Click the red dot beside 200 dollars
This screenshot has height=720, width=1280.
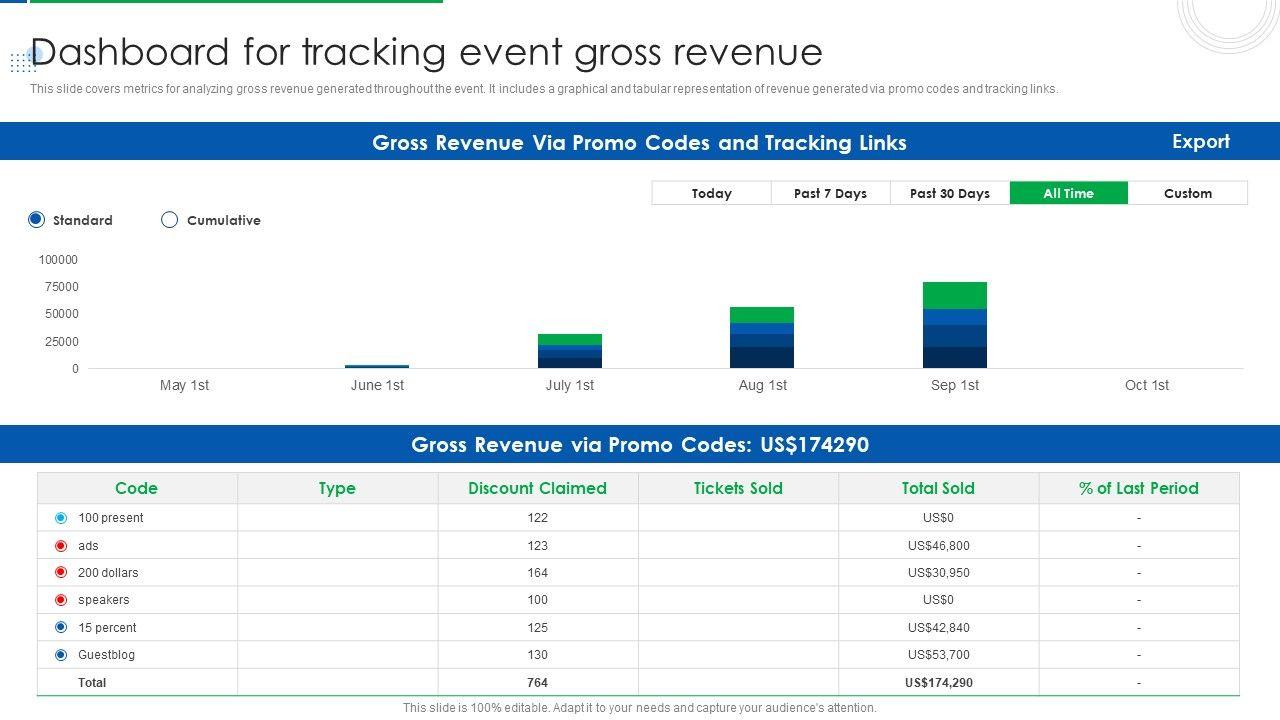[61, 573]
